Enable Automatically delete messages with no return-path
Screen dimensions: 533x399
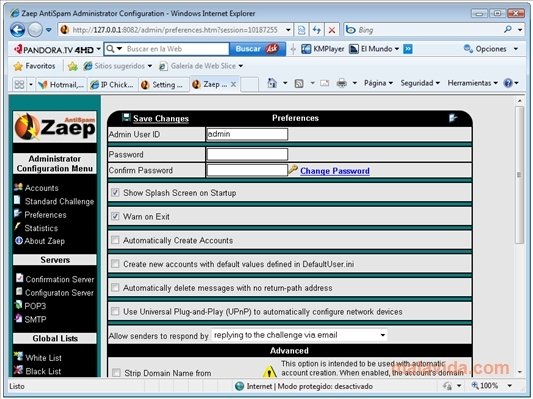(115, 288)
